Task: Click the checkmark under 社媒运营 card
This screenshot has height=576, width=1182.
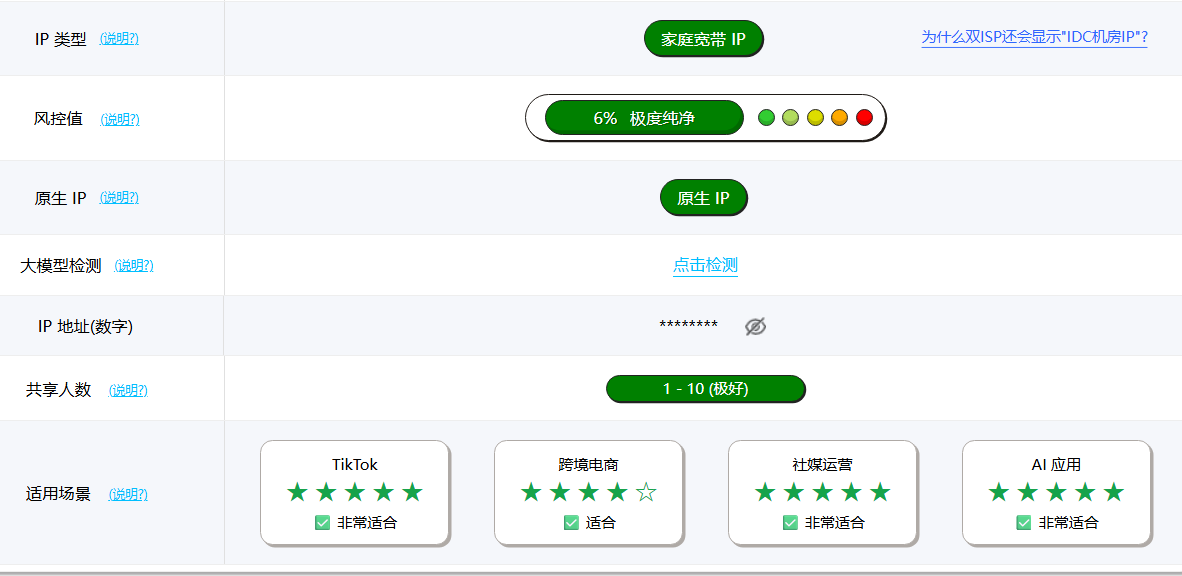Action: point(790,522)
